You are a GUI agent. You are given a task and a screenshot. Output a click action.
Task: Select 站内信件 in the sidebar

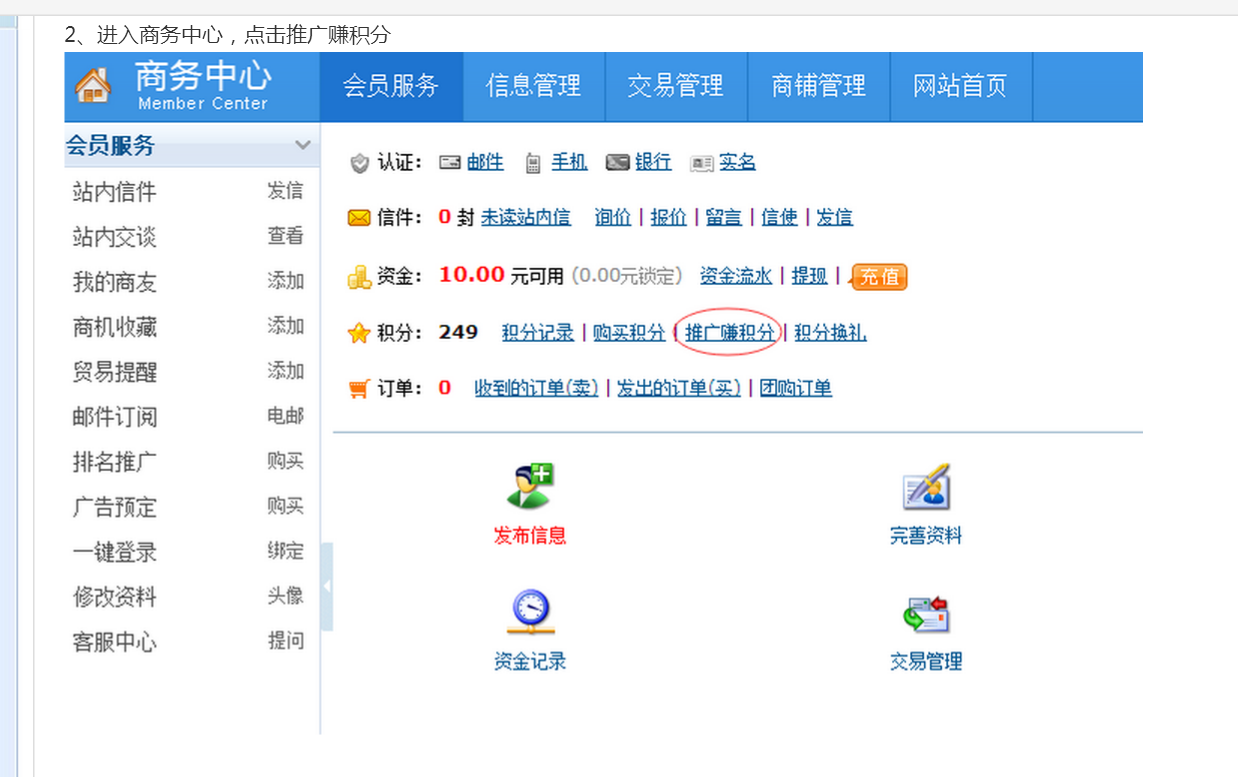point(114,192)
